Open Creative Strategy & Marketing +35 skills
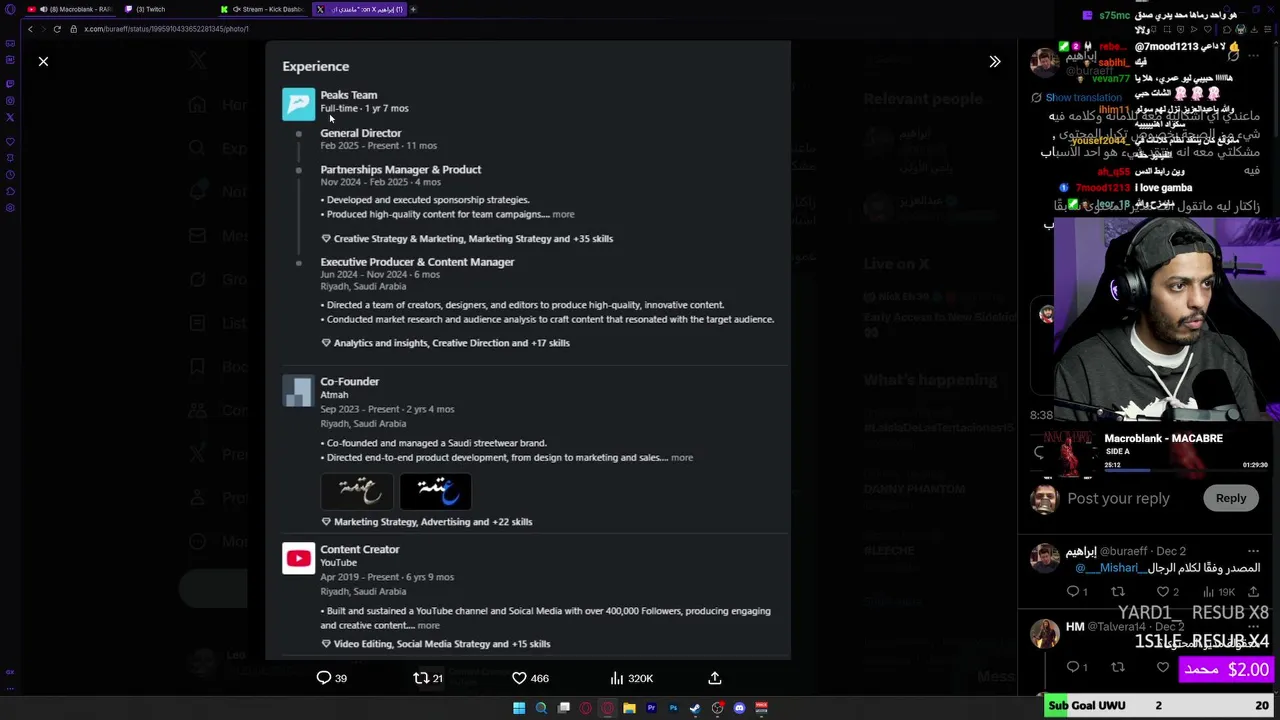Image resolution: width=1280 pixels, height=720 pixels. 467,239
